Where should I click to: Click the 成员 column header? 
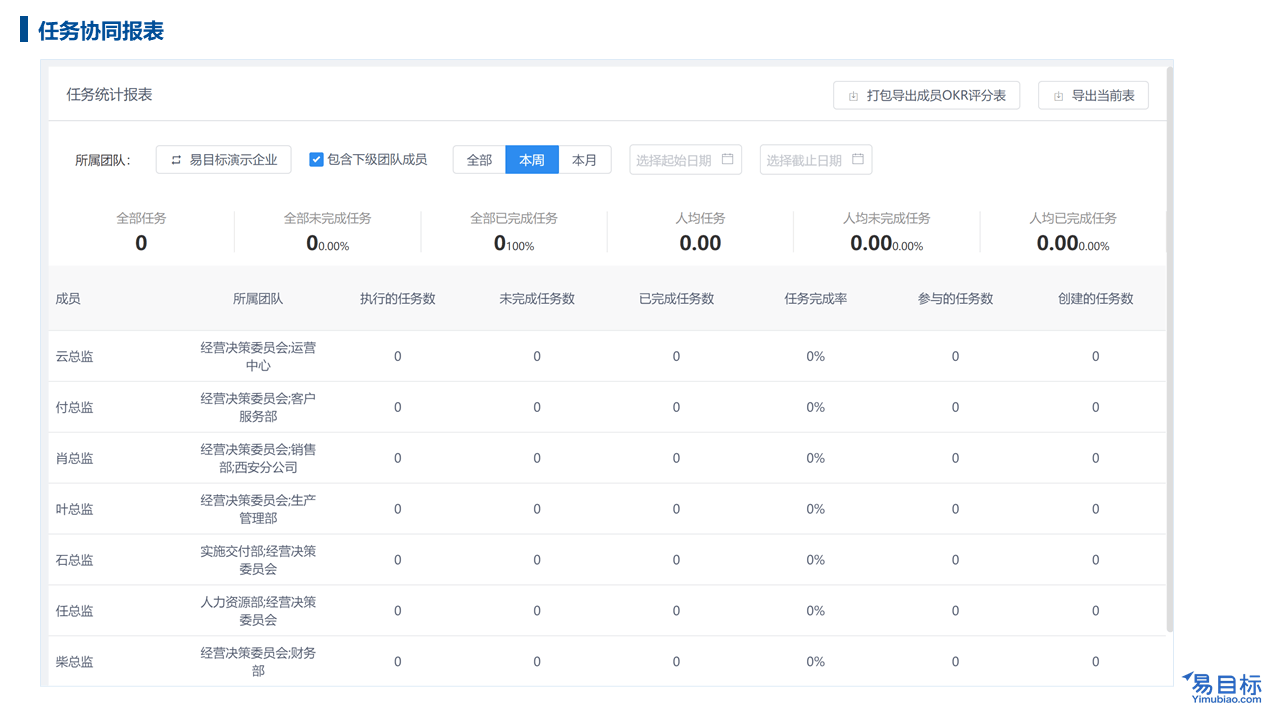click(68, 299)
